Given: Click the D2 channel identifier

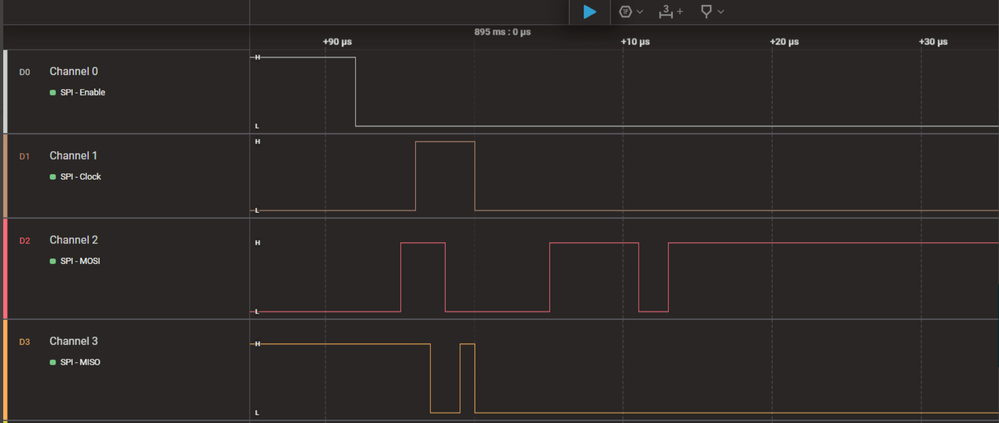Looking at the screenshot, I should click(24, 241).
